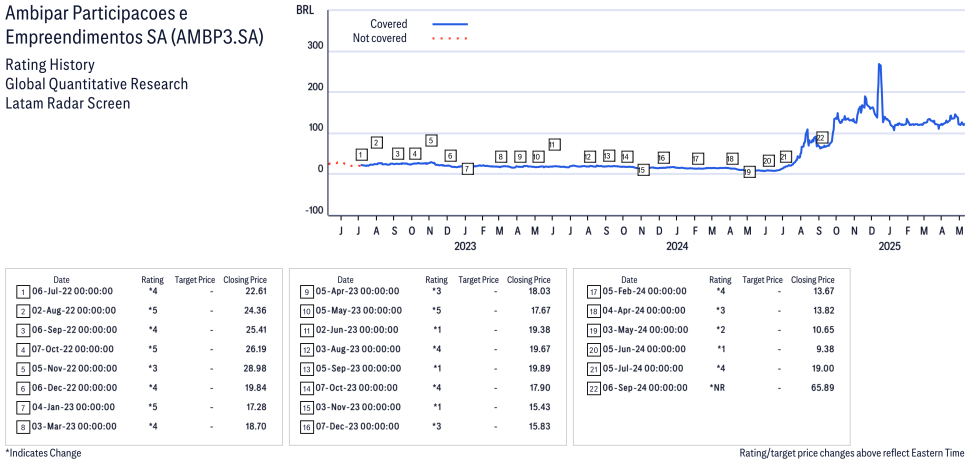
Task: Click the 'BRL' axis unit label
Action: (x=305, y=10)
